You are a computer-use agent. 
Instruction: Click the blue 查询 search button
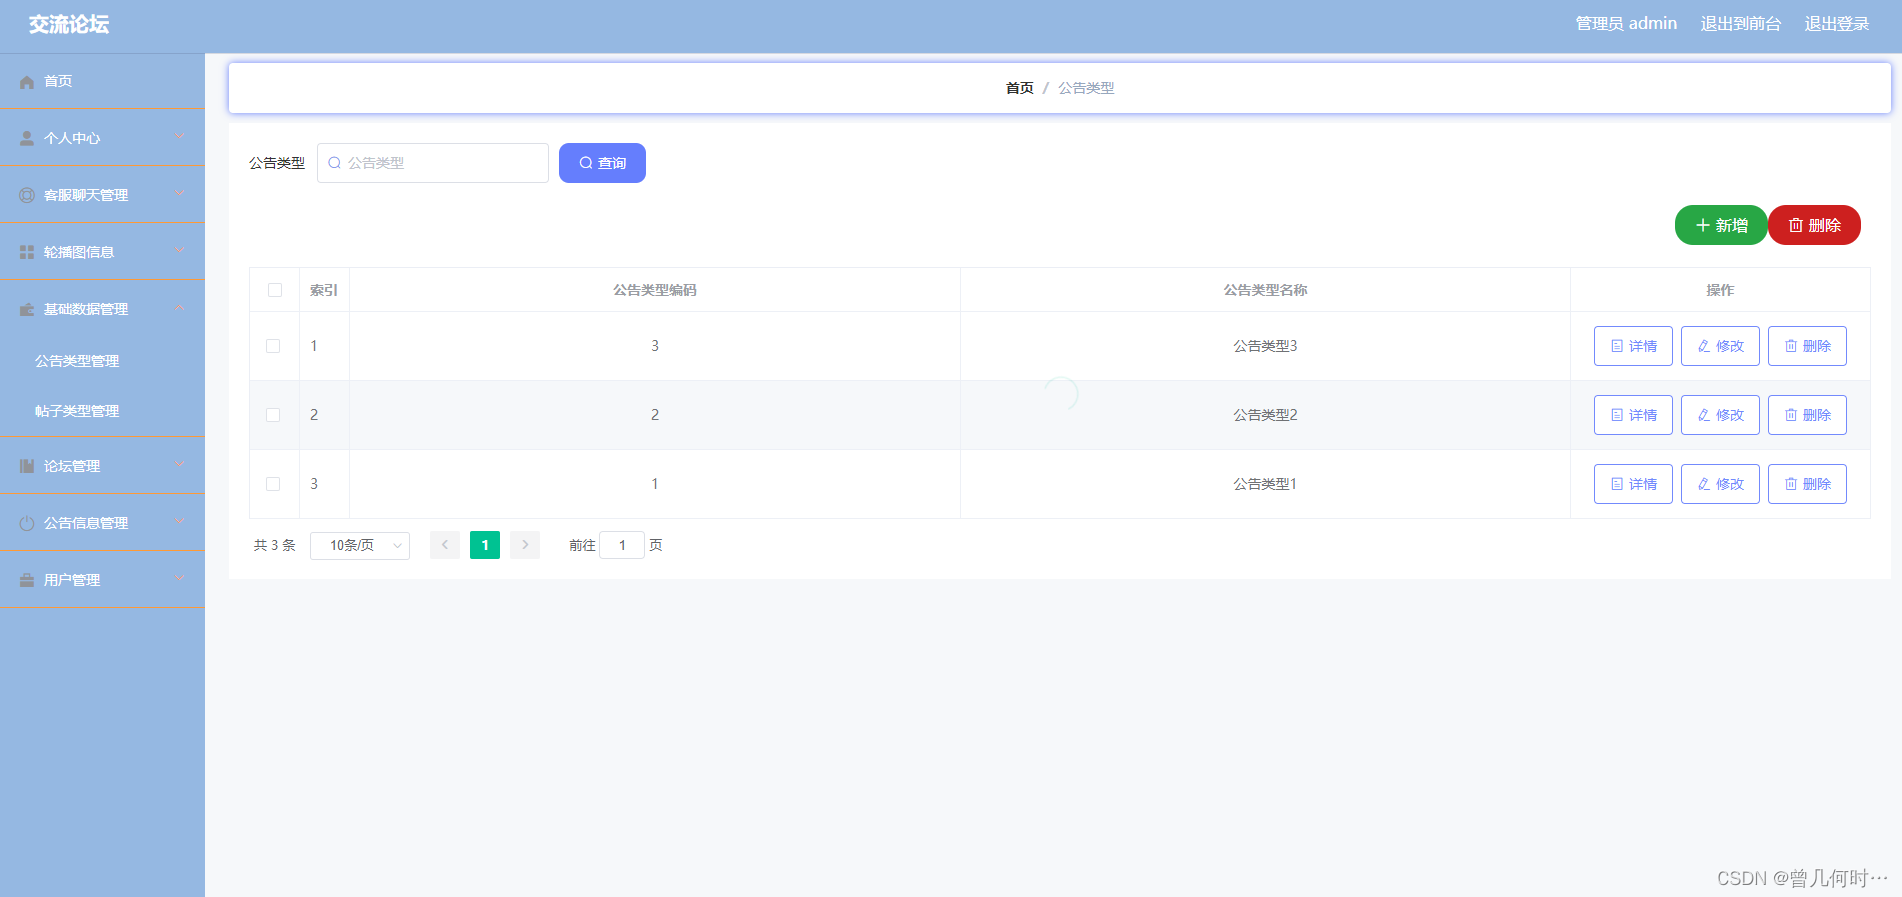[x=602, y=163]
